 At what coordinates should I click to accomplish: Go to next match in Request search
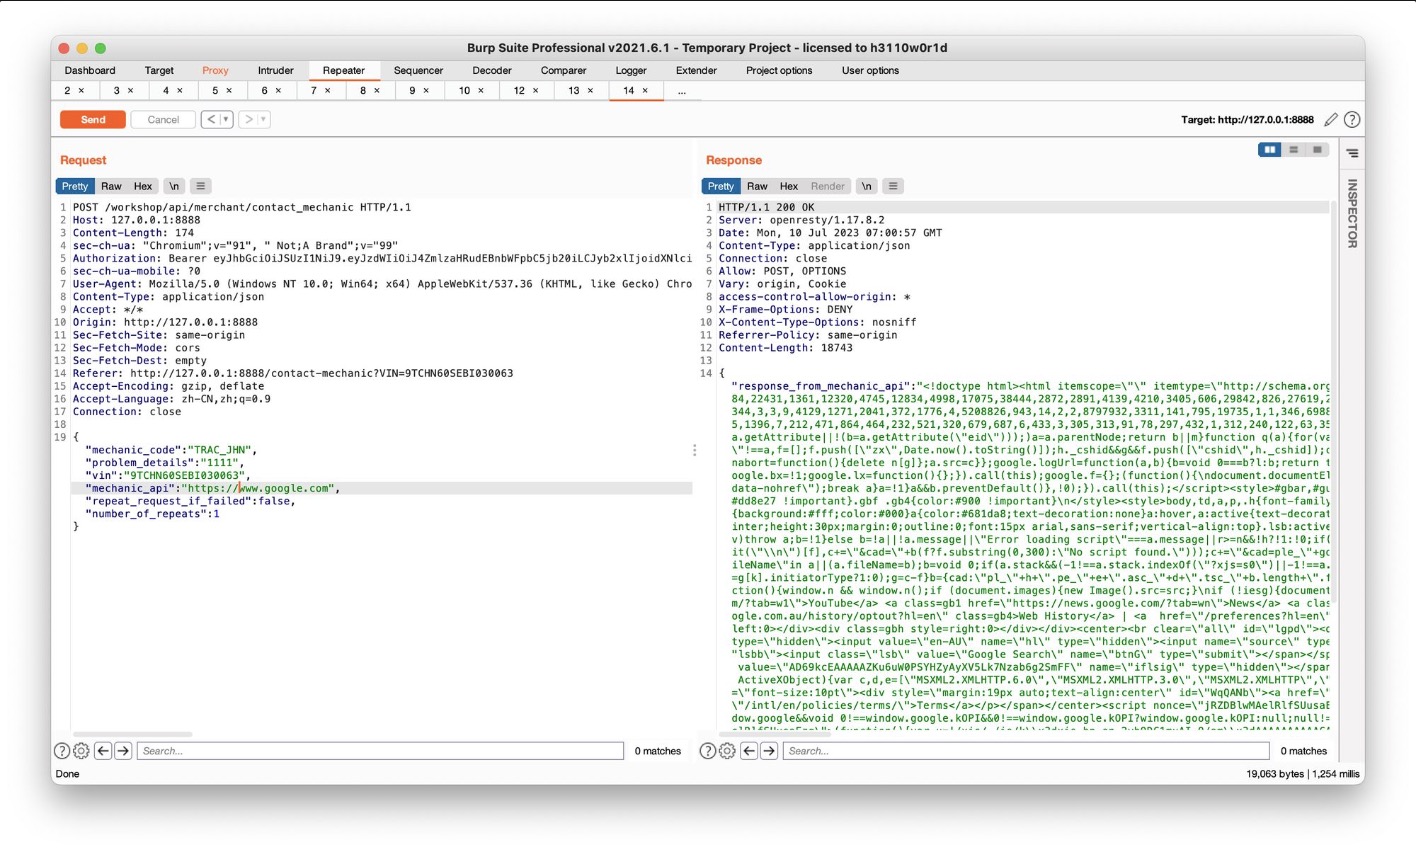123,751
